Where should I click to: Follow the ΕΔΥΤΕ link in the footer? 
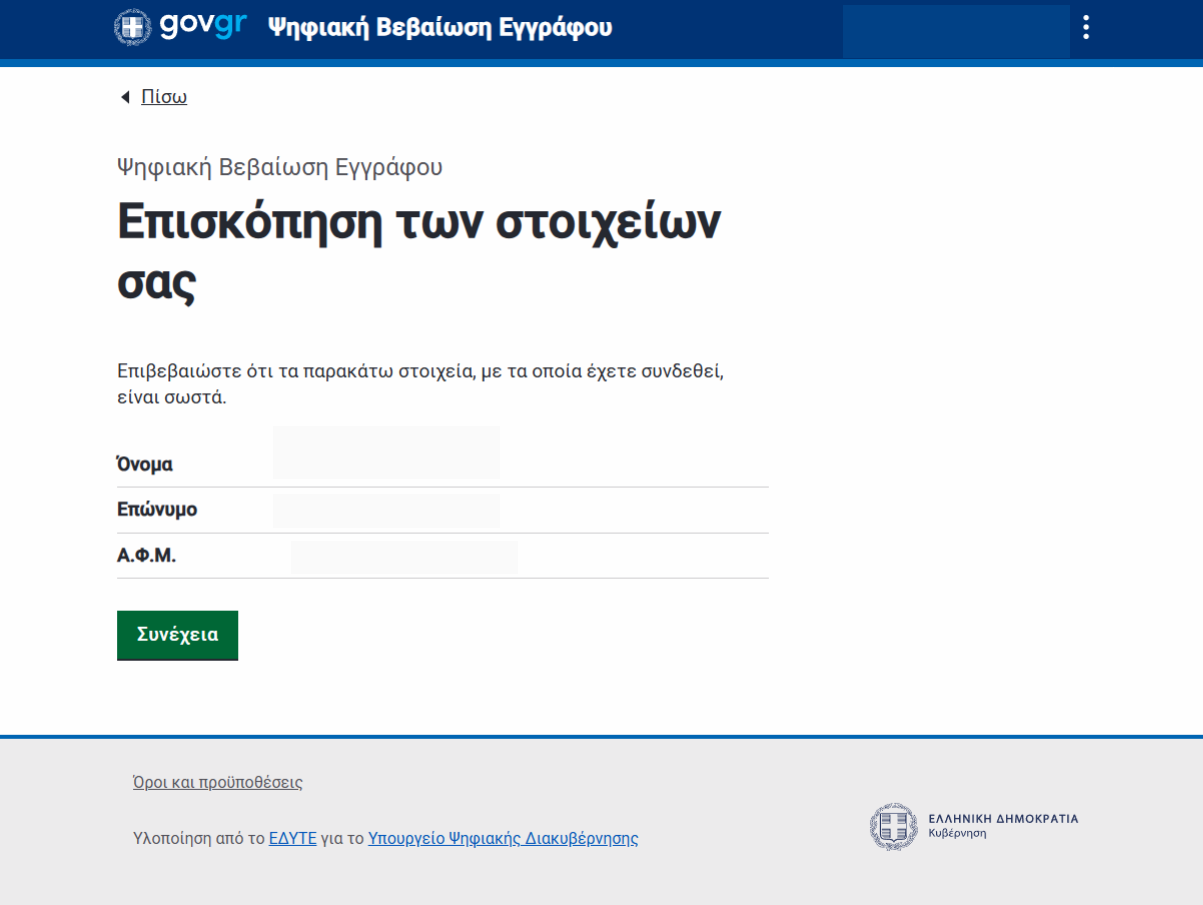(x=292, y=838)
